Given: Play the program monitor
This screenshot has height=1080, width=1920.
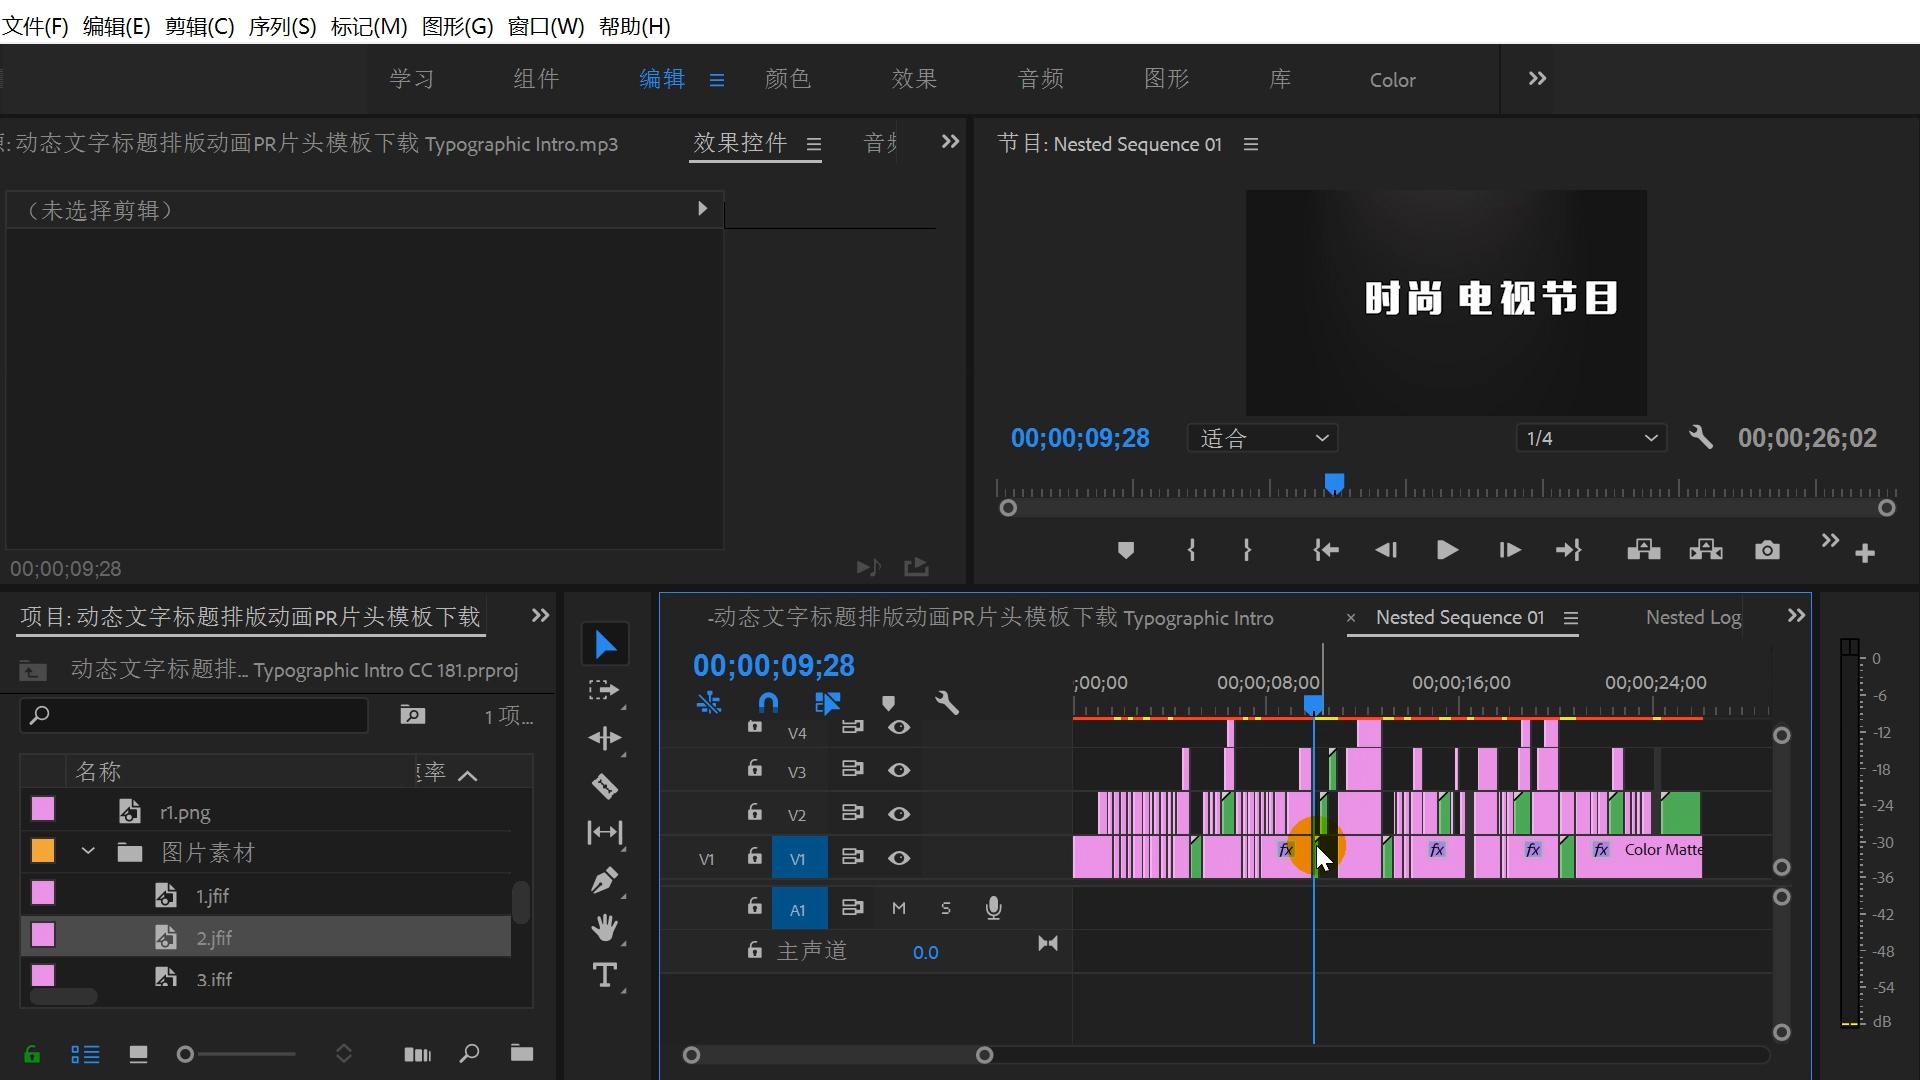Looking at the screenshot, I should 1447,550.
